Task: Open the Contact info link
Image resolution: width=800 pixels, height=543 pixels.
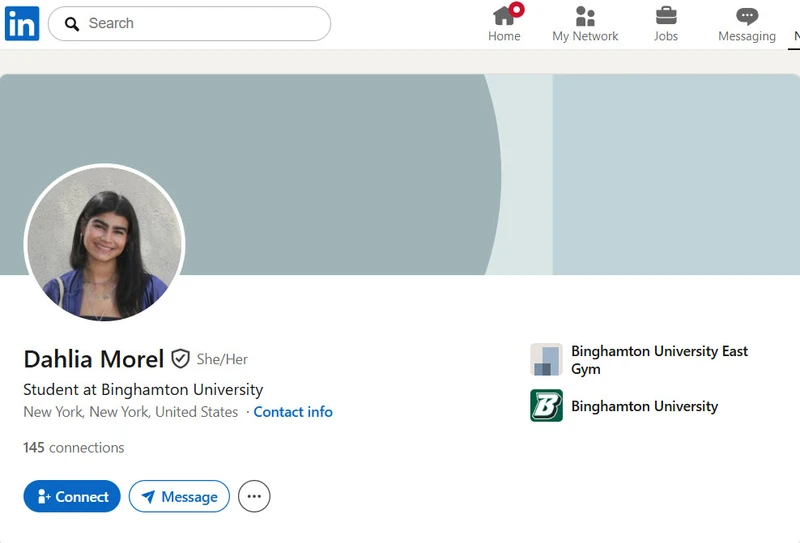Action: point(293,412)
